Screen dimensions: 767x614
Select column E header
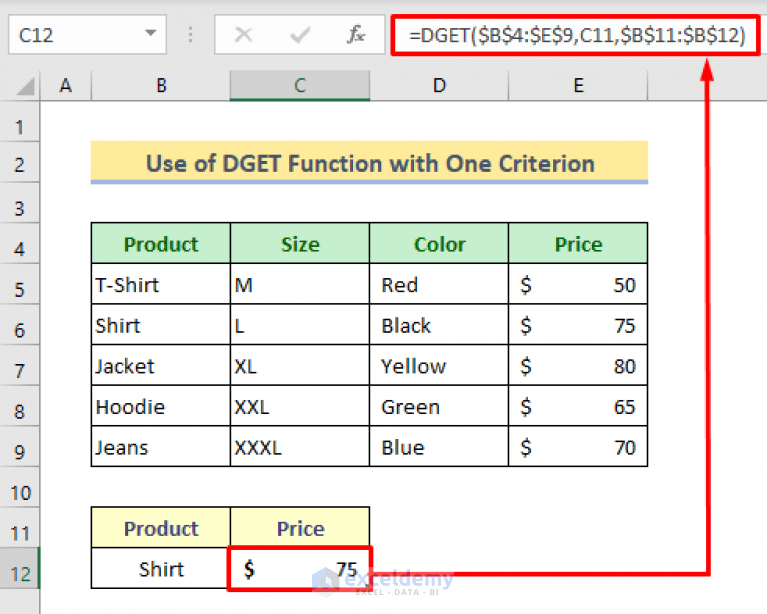tap(578, 86)
